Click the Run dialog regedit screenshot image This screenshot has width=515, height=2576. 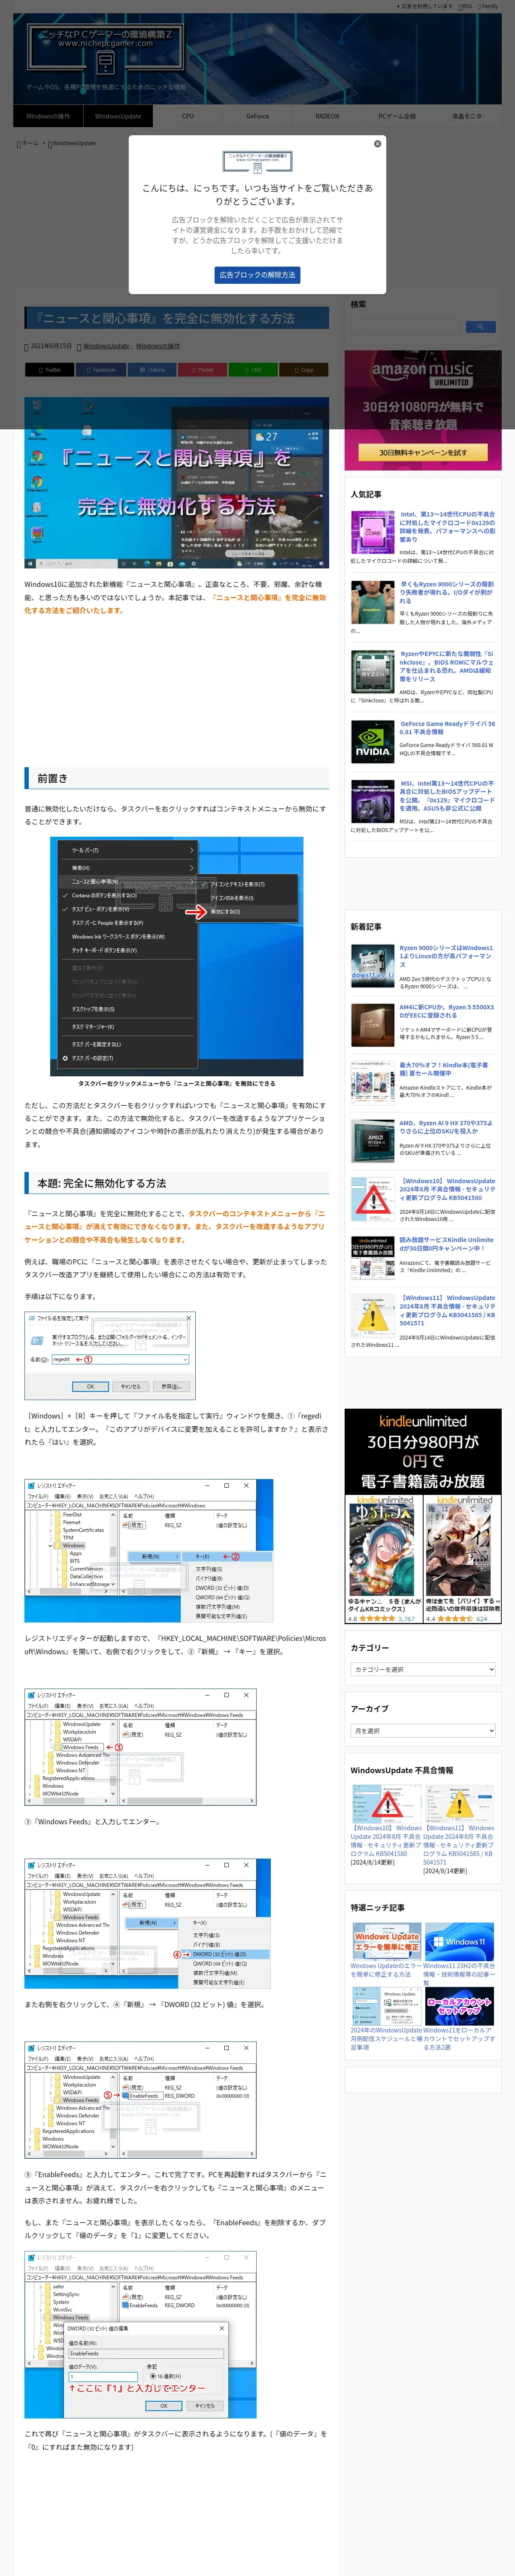[110, 1355]
